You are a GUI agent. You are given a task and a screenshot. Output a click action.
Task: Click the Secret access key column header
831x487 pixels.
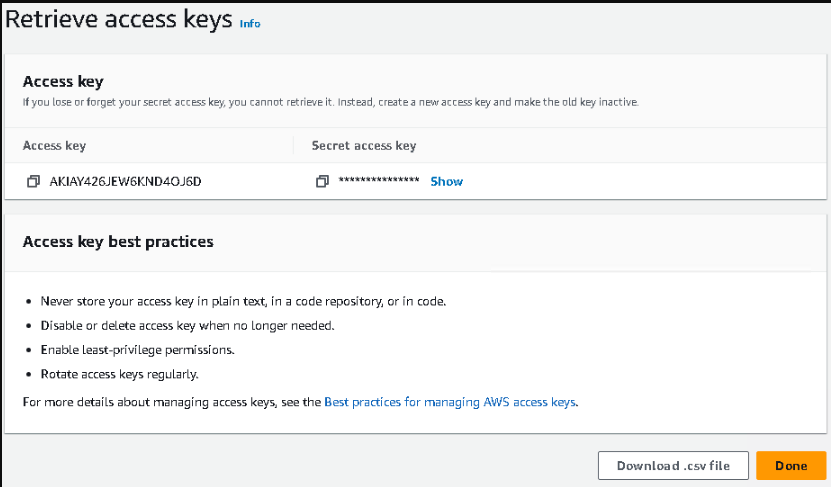pos(364,146)
